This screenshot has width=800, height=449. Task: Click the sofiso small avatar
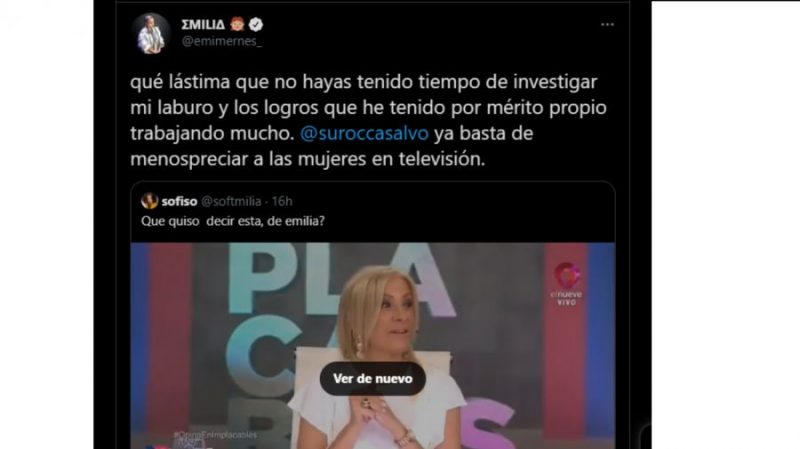(x=149, y=201)
